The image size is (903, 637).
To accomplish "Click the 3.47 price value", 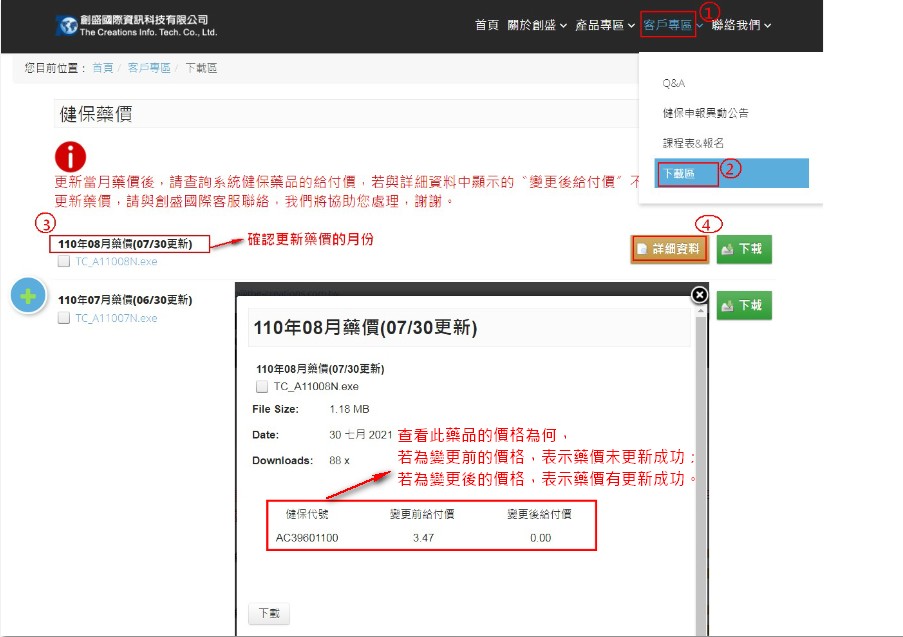I will click(423, 538).
